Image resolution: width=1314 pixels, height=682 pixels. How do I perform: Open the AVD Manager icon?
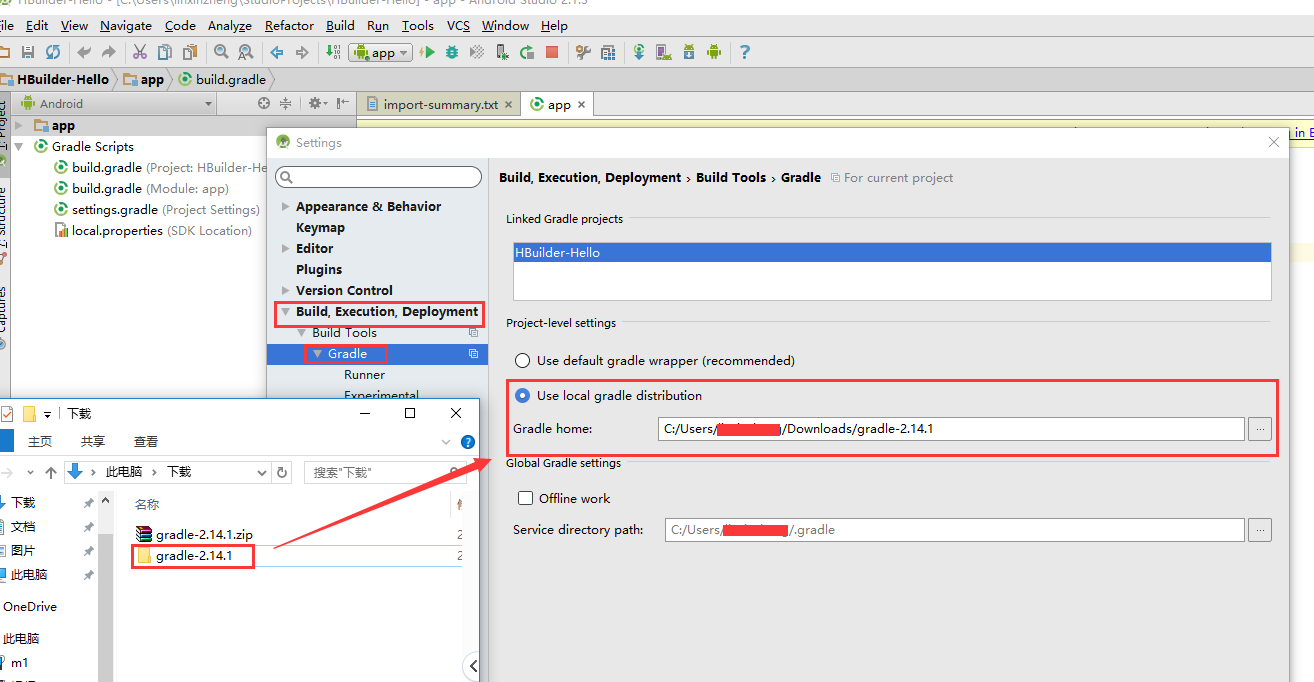664,53
